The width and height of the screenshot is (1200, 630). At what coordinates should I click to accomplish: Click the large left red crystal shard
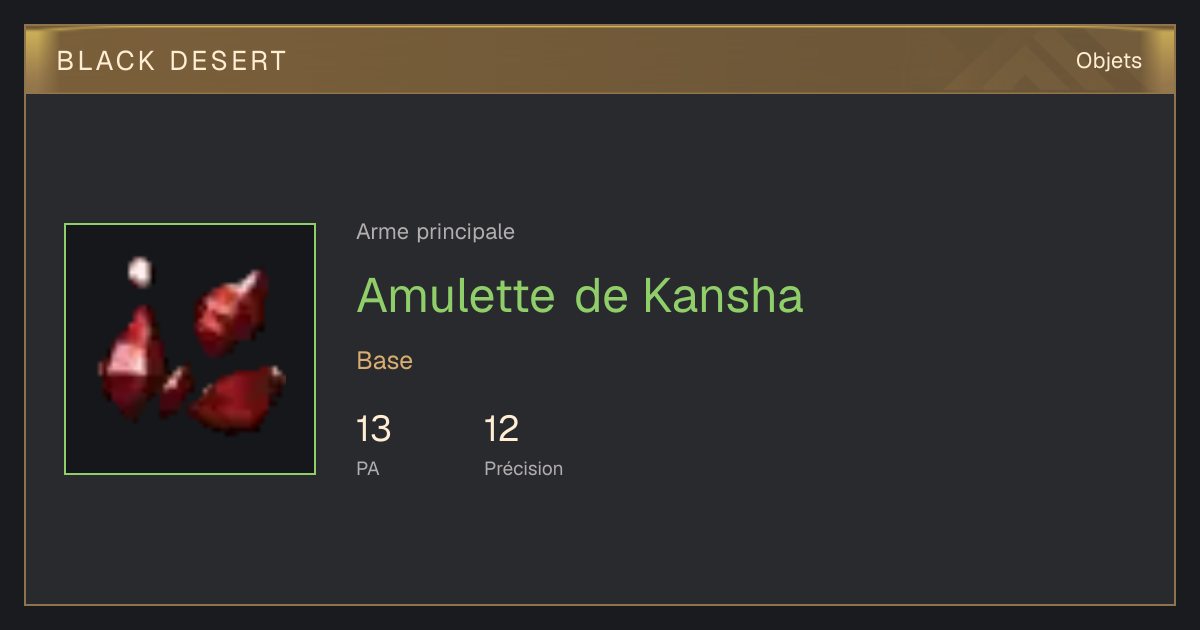131,364
